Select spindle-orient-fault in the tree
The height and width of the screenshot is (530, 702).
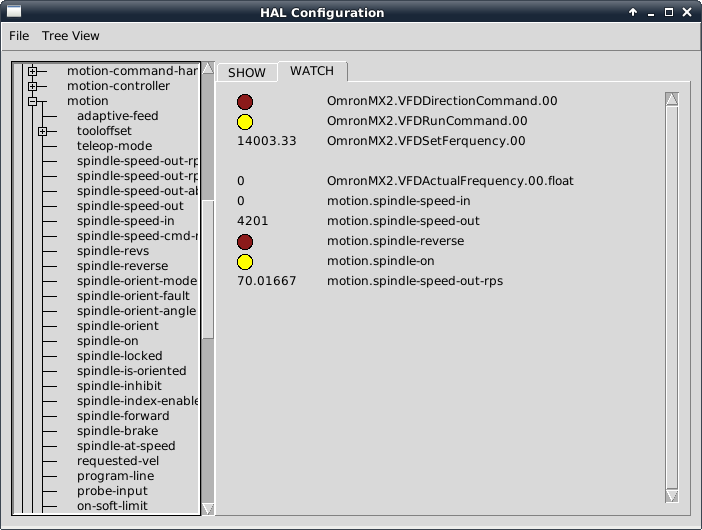click(x=133, y=296)
